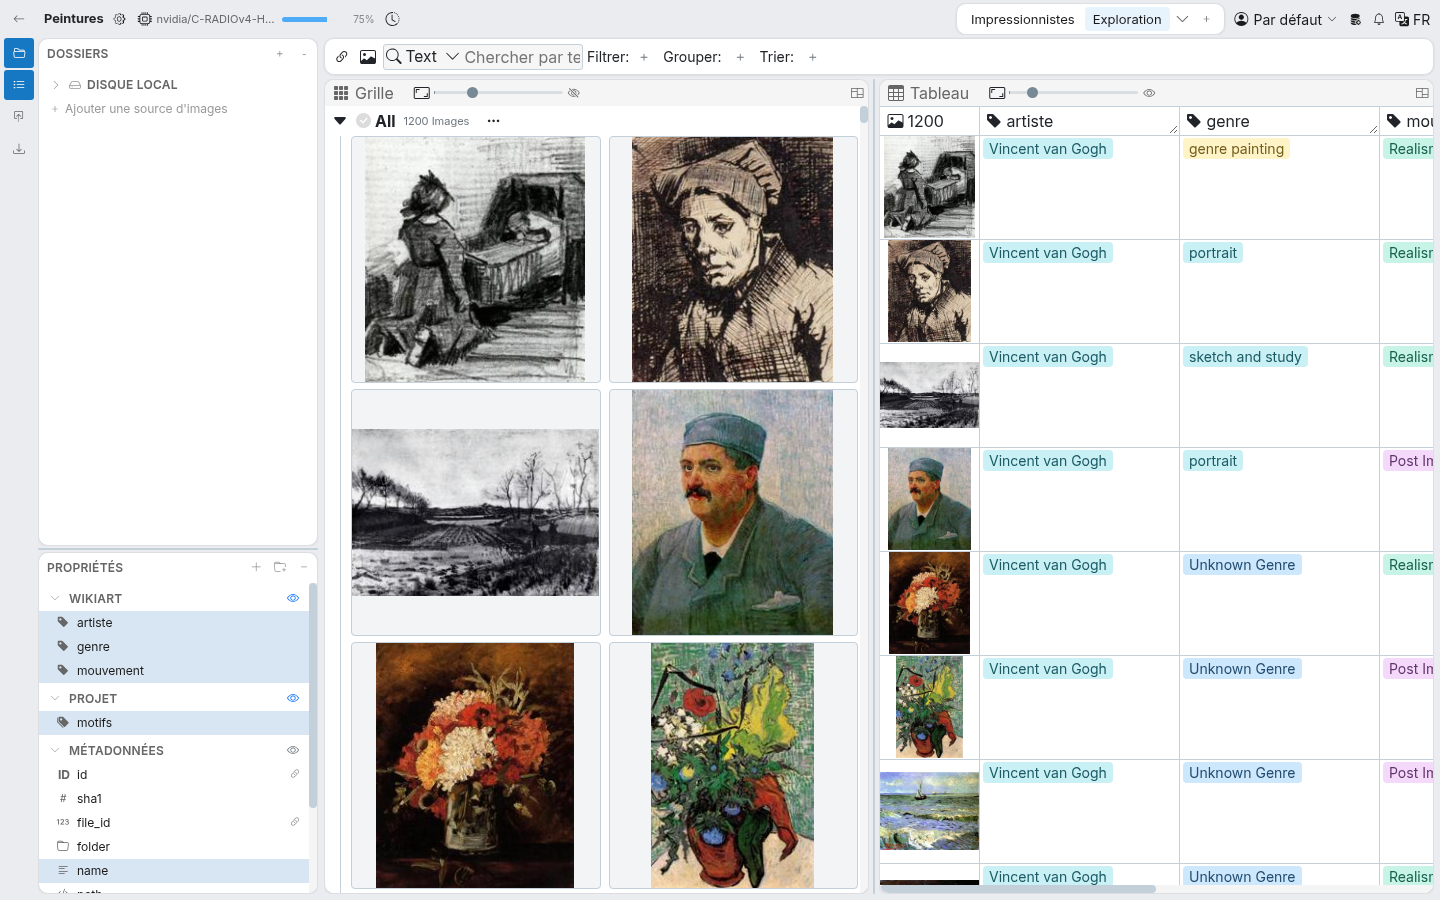Switch to Impressionnistes tab

1022,19
